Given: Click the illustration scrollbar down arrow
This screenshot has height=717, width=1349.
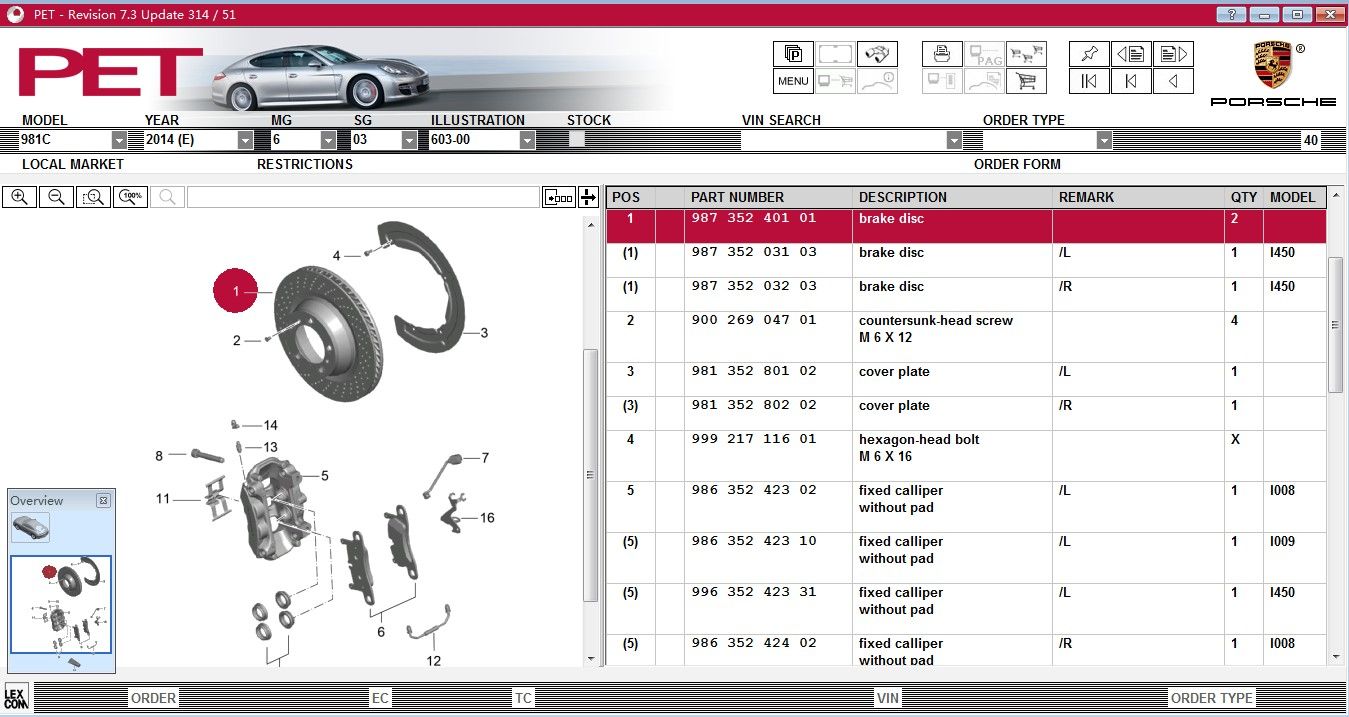Looking at the screenshot, I should coord(591,659).
